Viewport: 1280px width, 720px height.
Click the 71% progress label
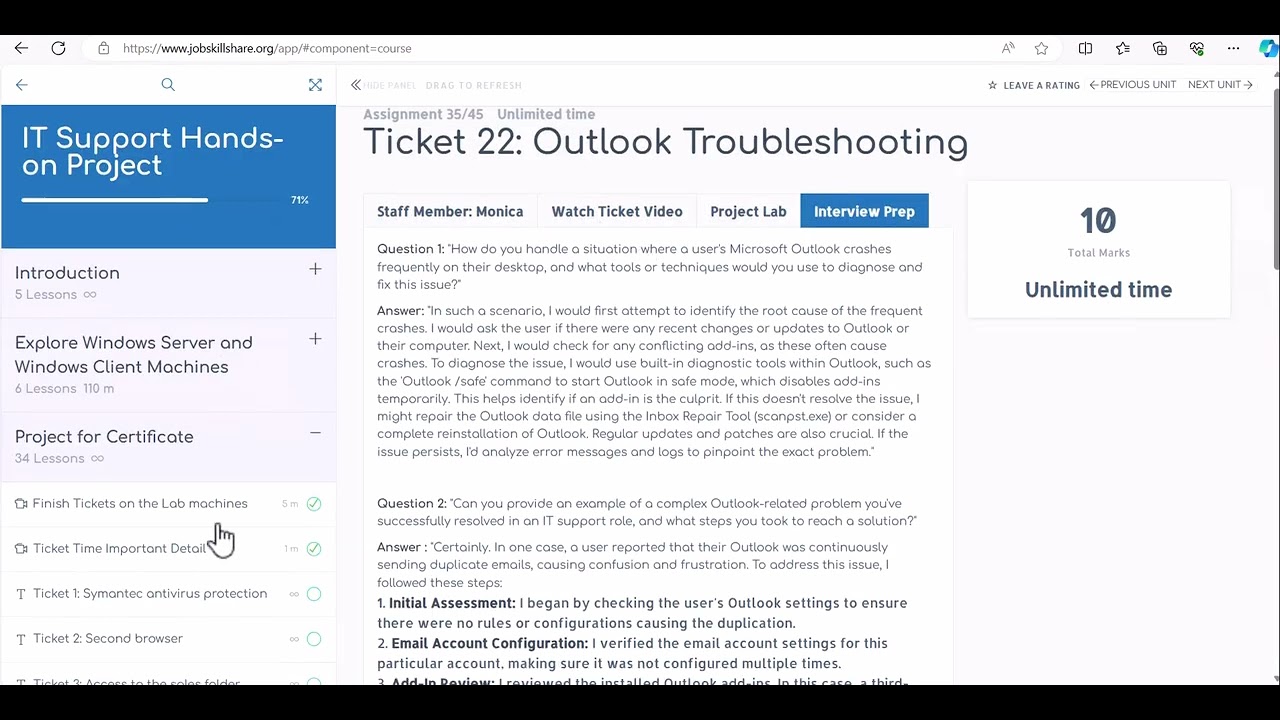coord(300,200)
